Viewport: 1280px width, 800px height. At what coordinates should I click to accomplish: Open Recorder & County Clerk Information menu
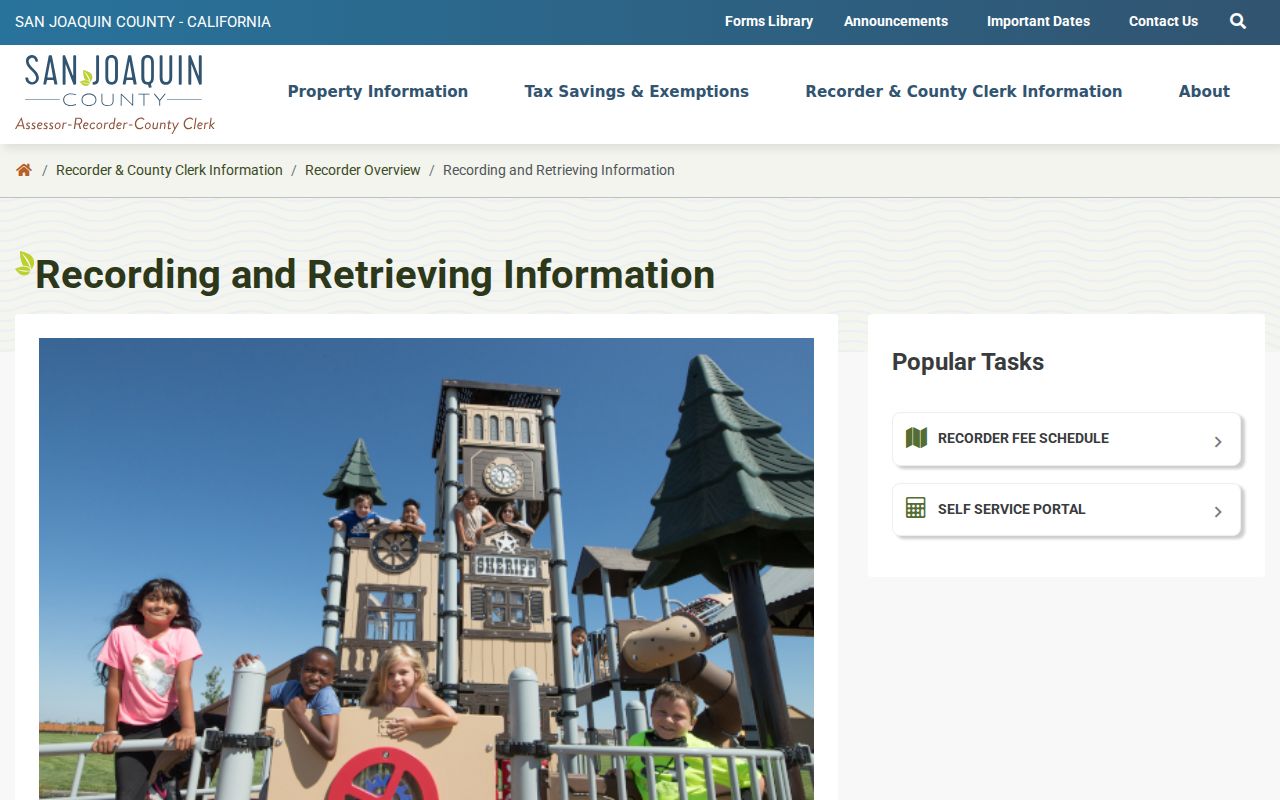coord(964,91)
